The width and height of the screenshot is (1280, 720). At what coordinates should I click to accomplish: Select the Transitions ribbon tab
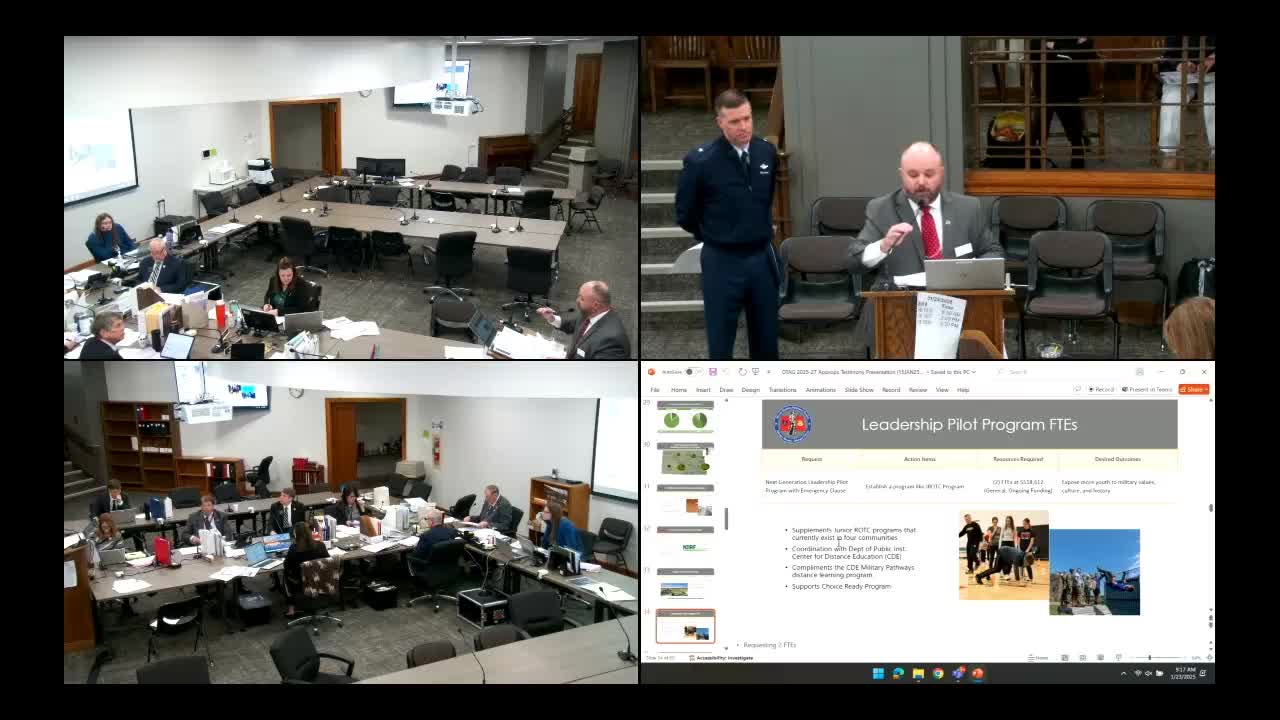point(782,390)
